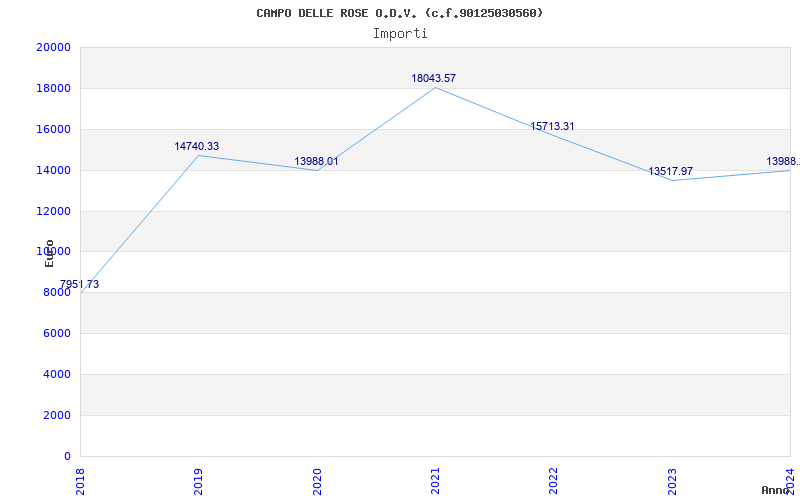This screenshot has height=500, width=800.
Task: Select the 7951.73 data label
Action: tap(80, 285)
